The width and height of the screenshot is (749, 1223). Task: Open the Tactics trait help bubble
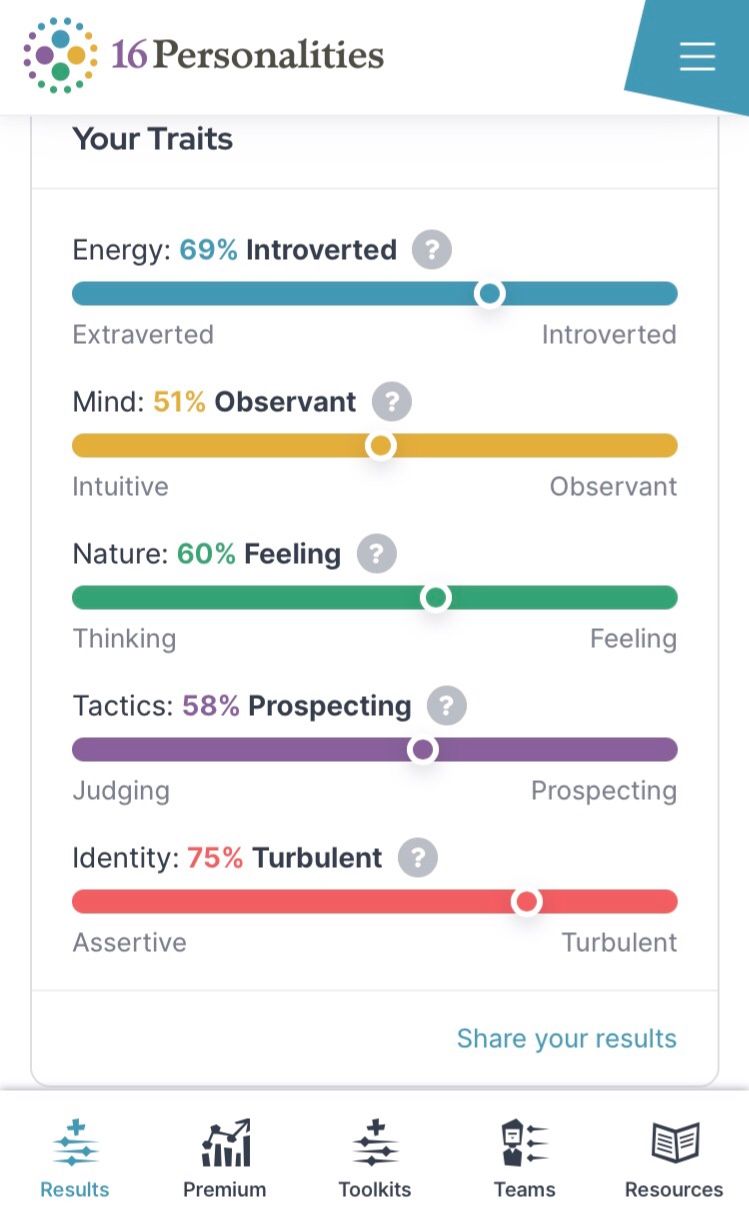(446, 706)
